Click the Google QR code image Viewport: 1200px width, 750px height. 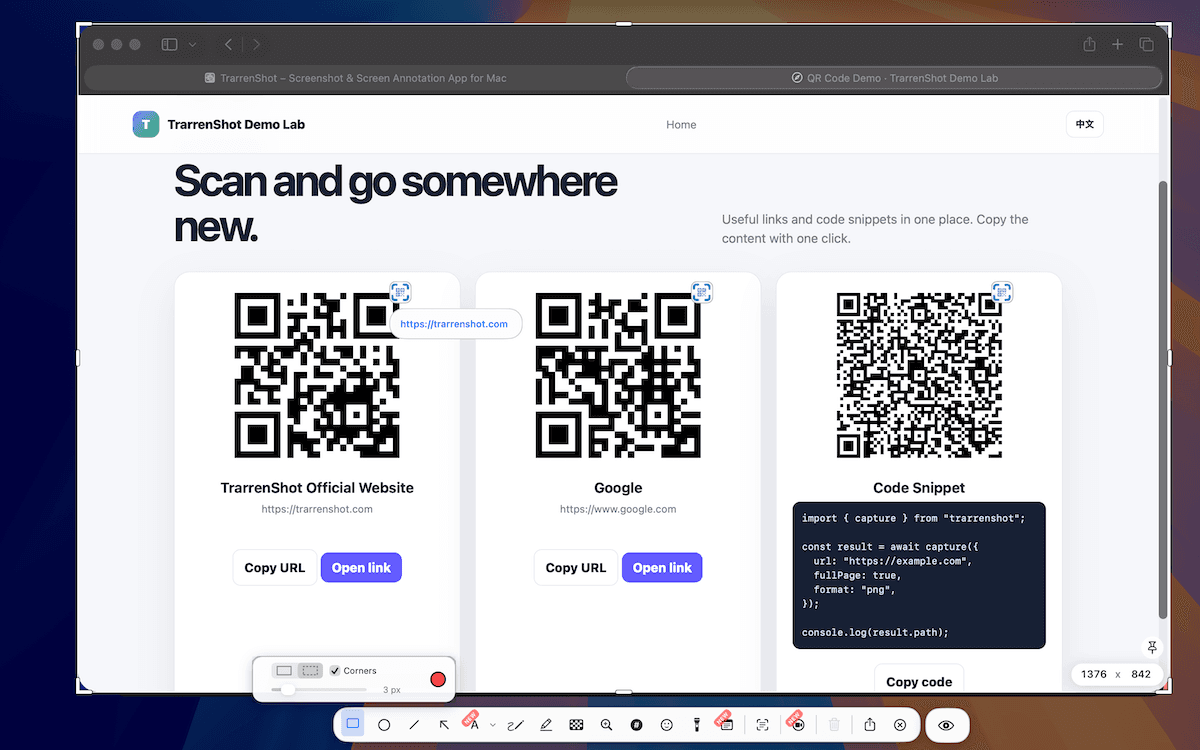pyautogui.click(x=618, y=375)
